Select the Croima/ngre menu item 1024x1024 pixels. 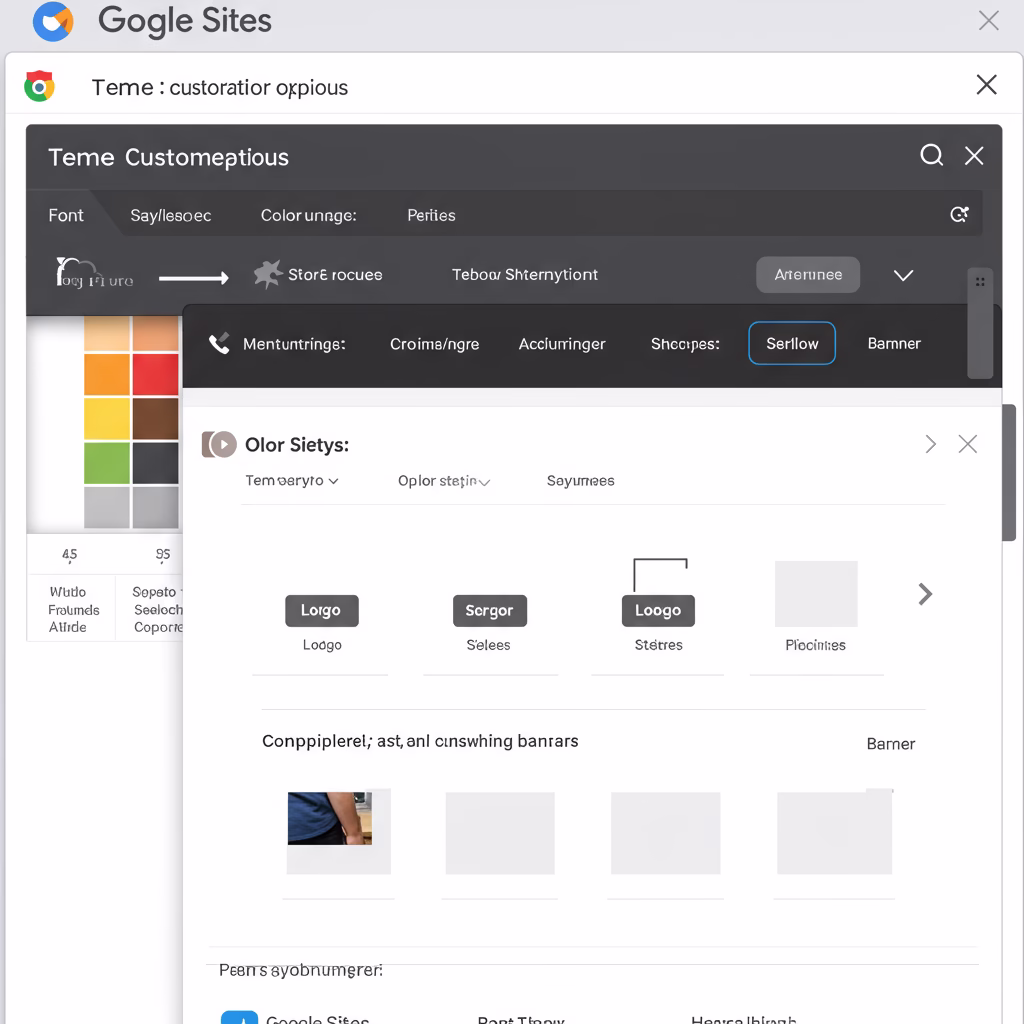pos(434,344)
